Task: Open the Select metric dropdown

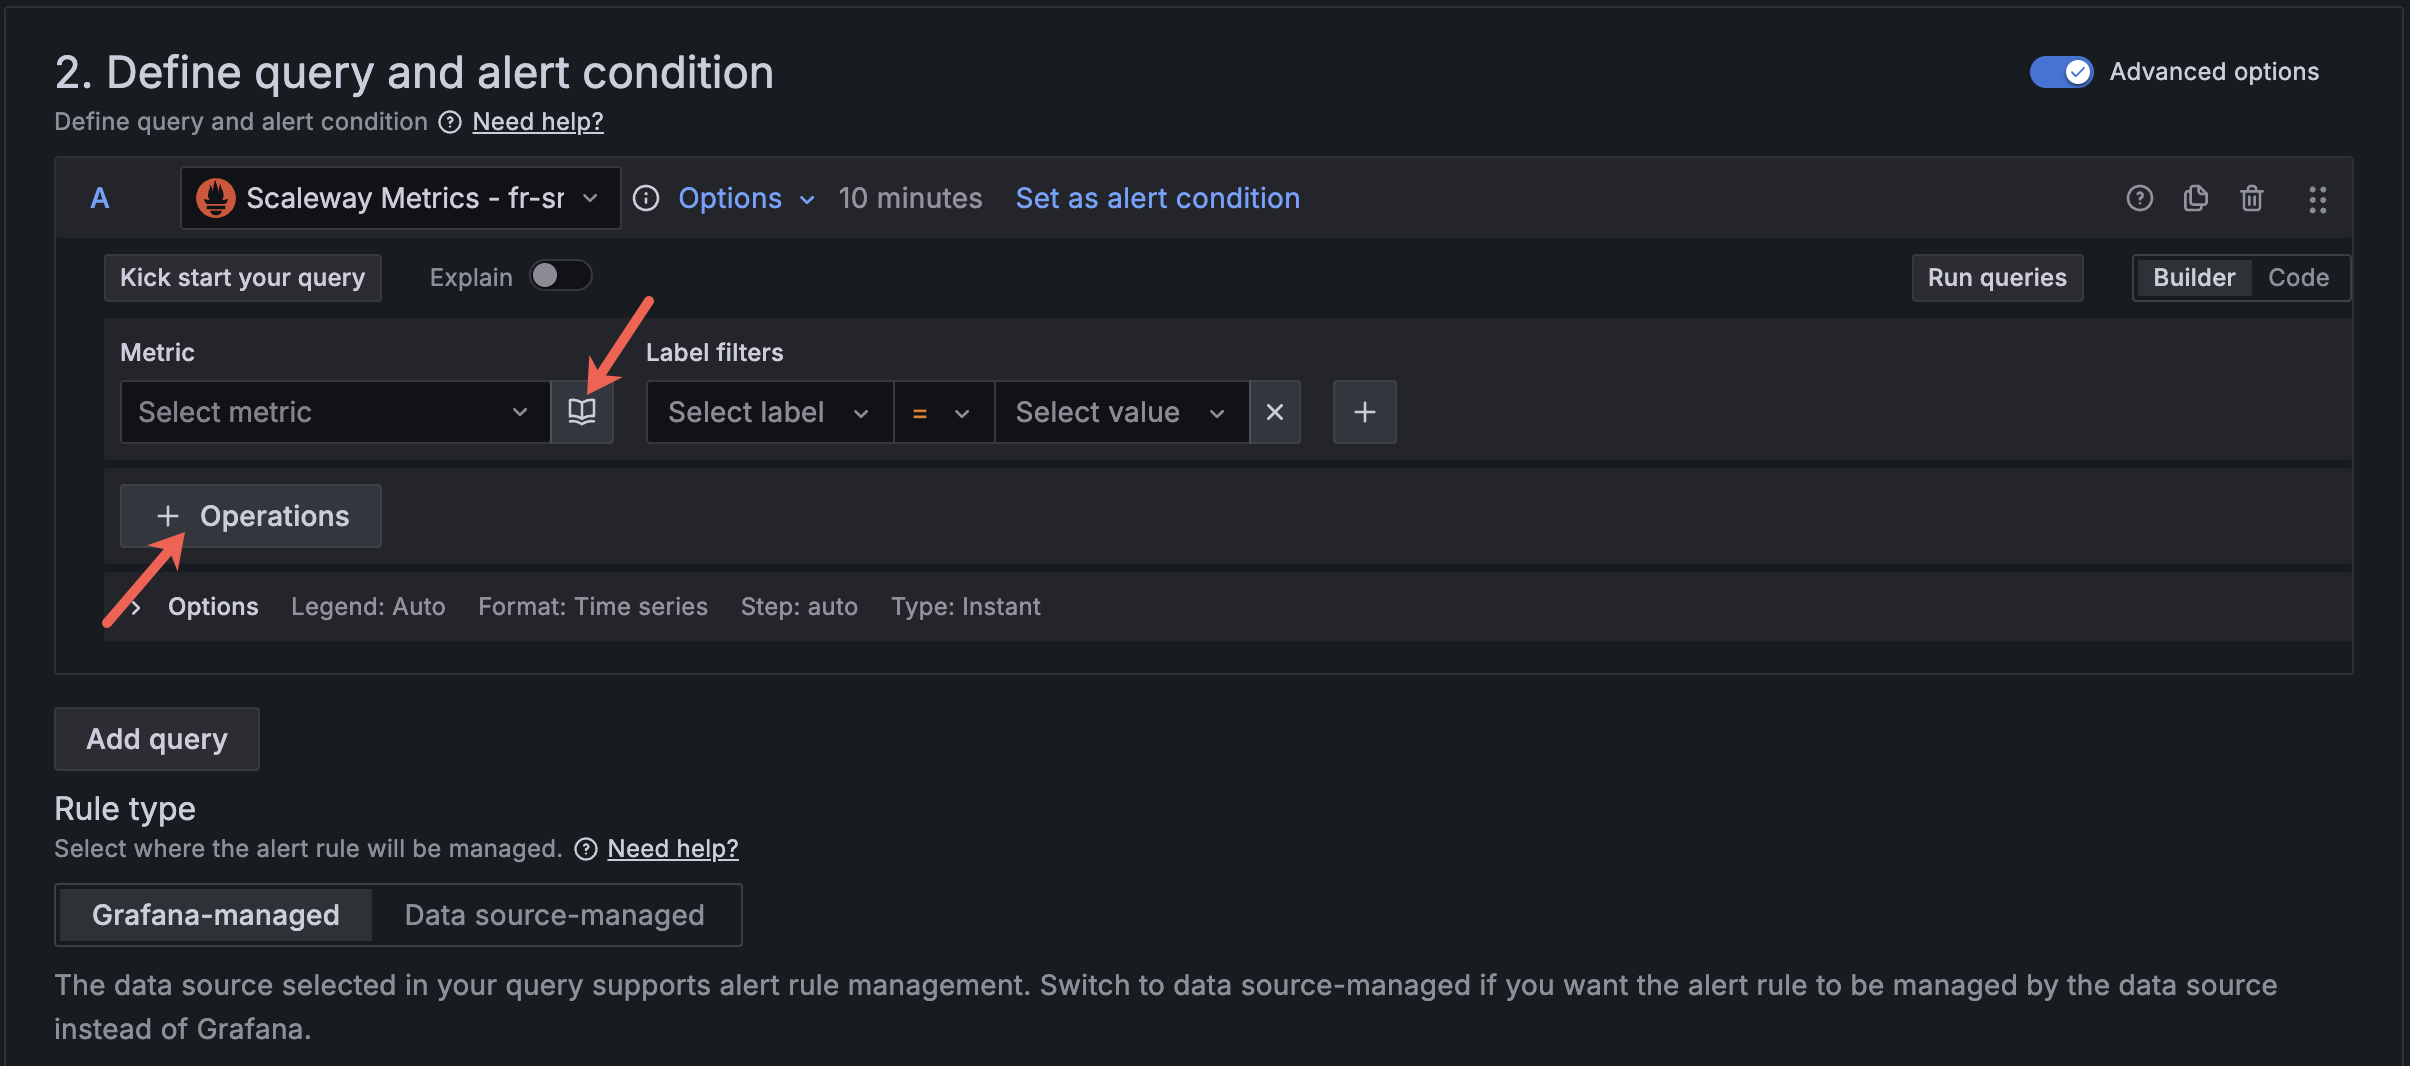Action: click(334, 412)
